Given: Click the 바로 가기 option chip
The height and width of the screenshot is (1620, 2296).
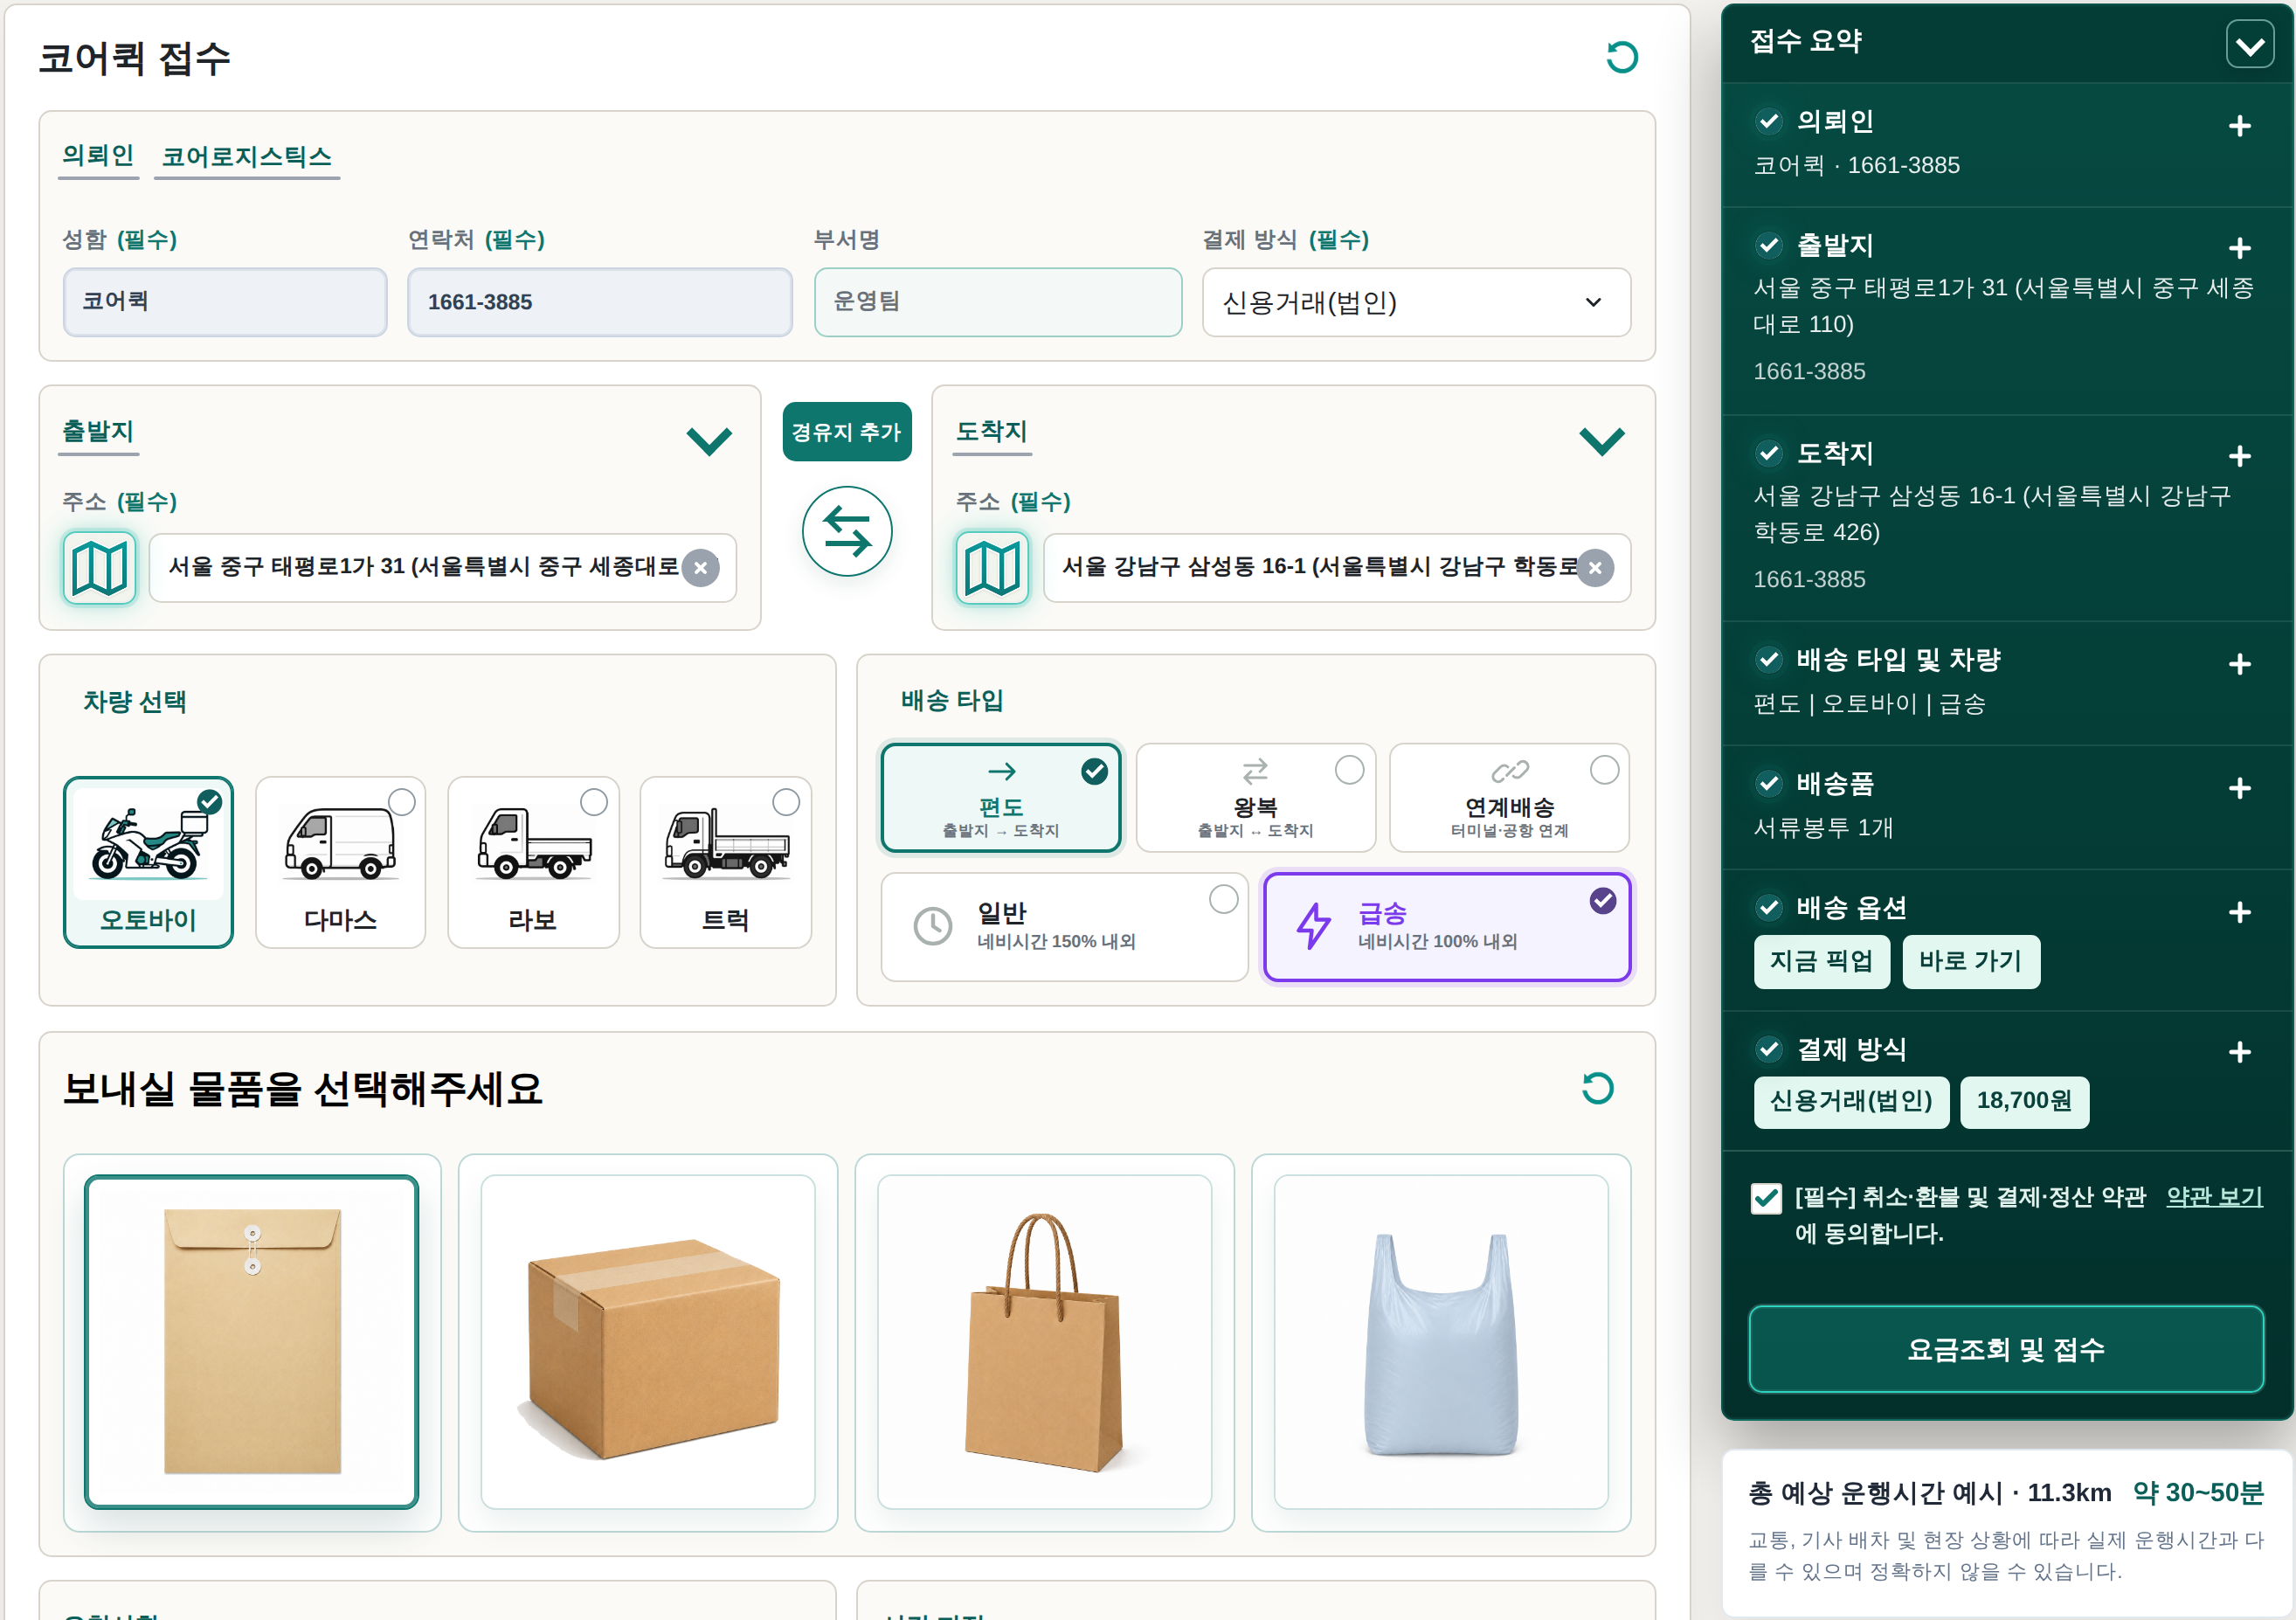Looking at the screenshot, I should coord(1970,962).
